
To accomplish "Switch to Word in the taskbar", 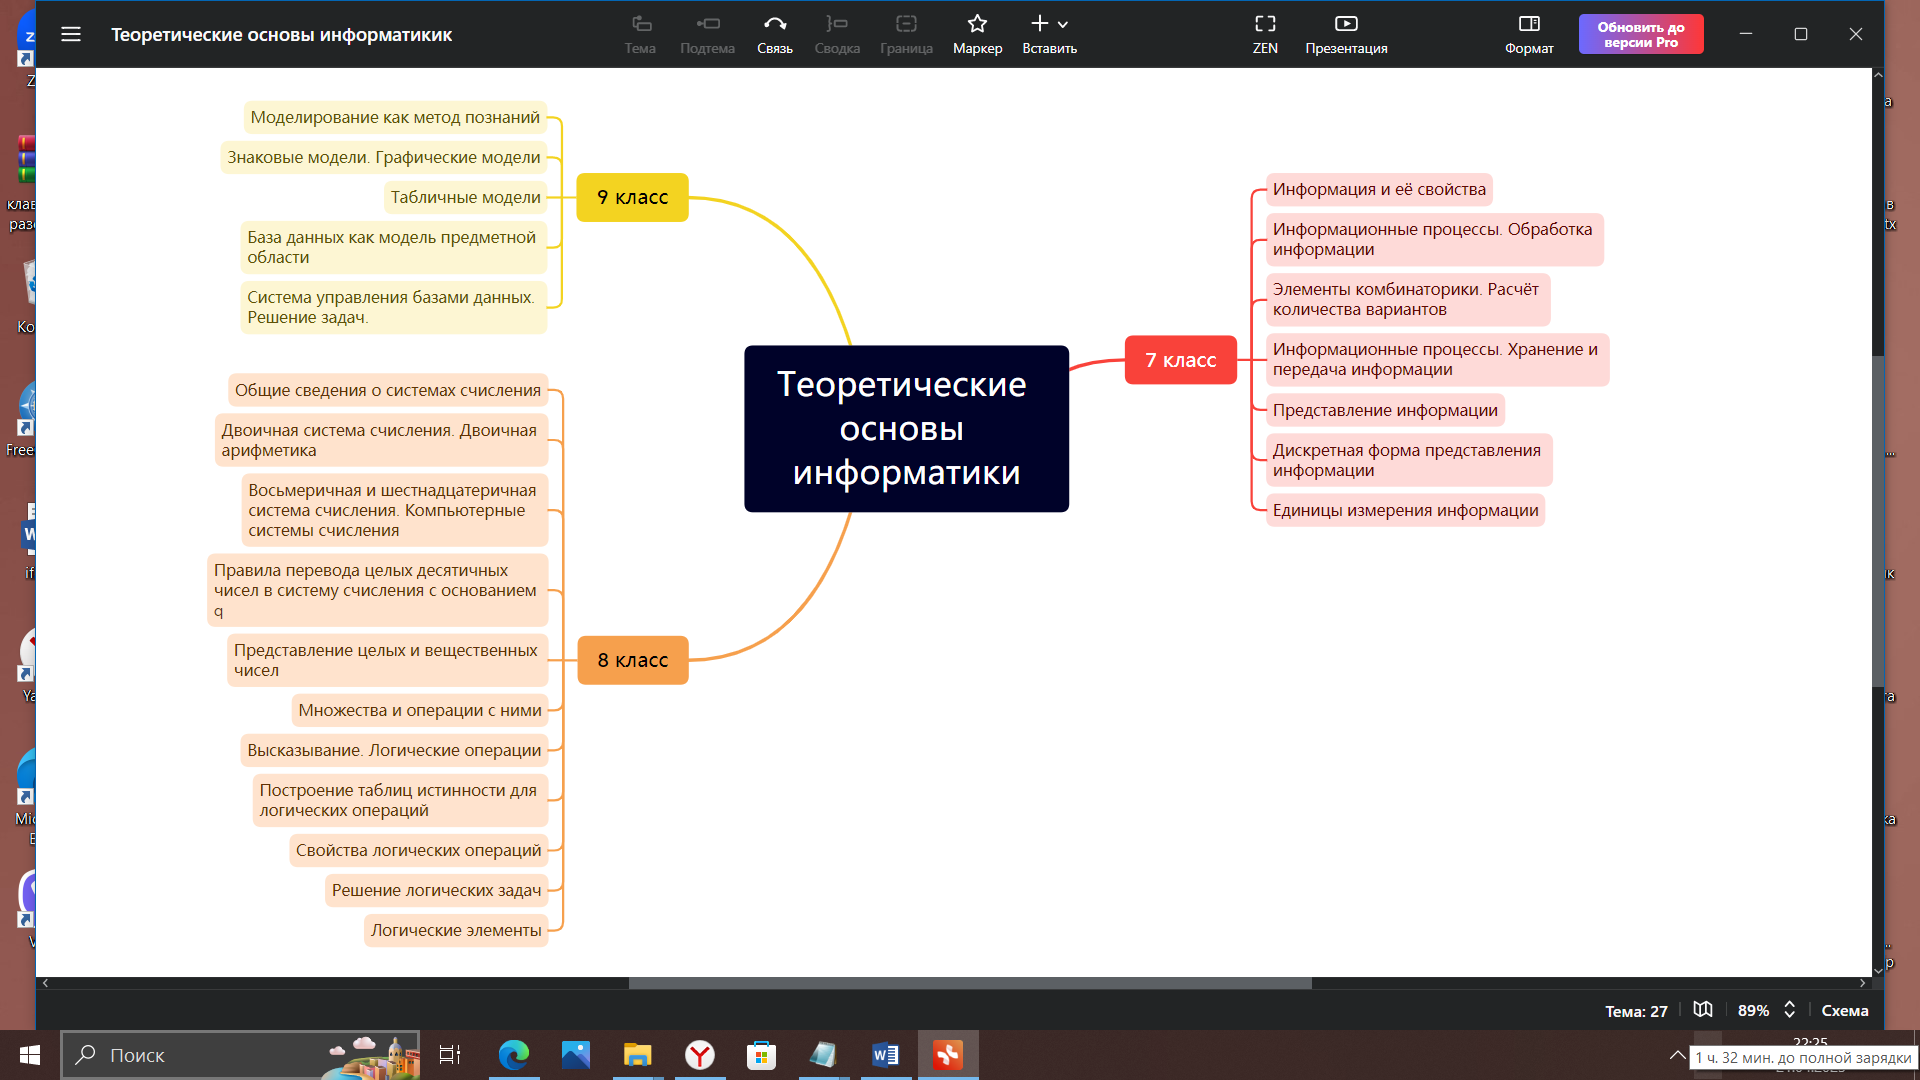I will [886, 1055].
